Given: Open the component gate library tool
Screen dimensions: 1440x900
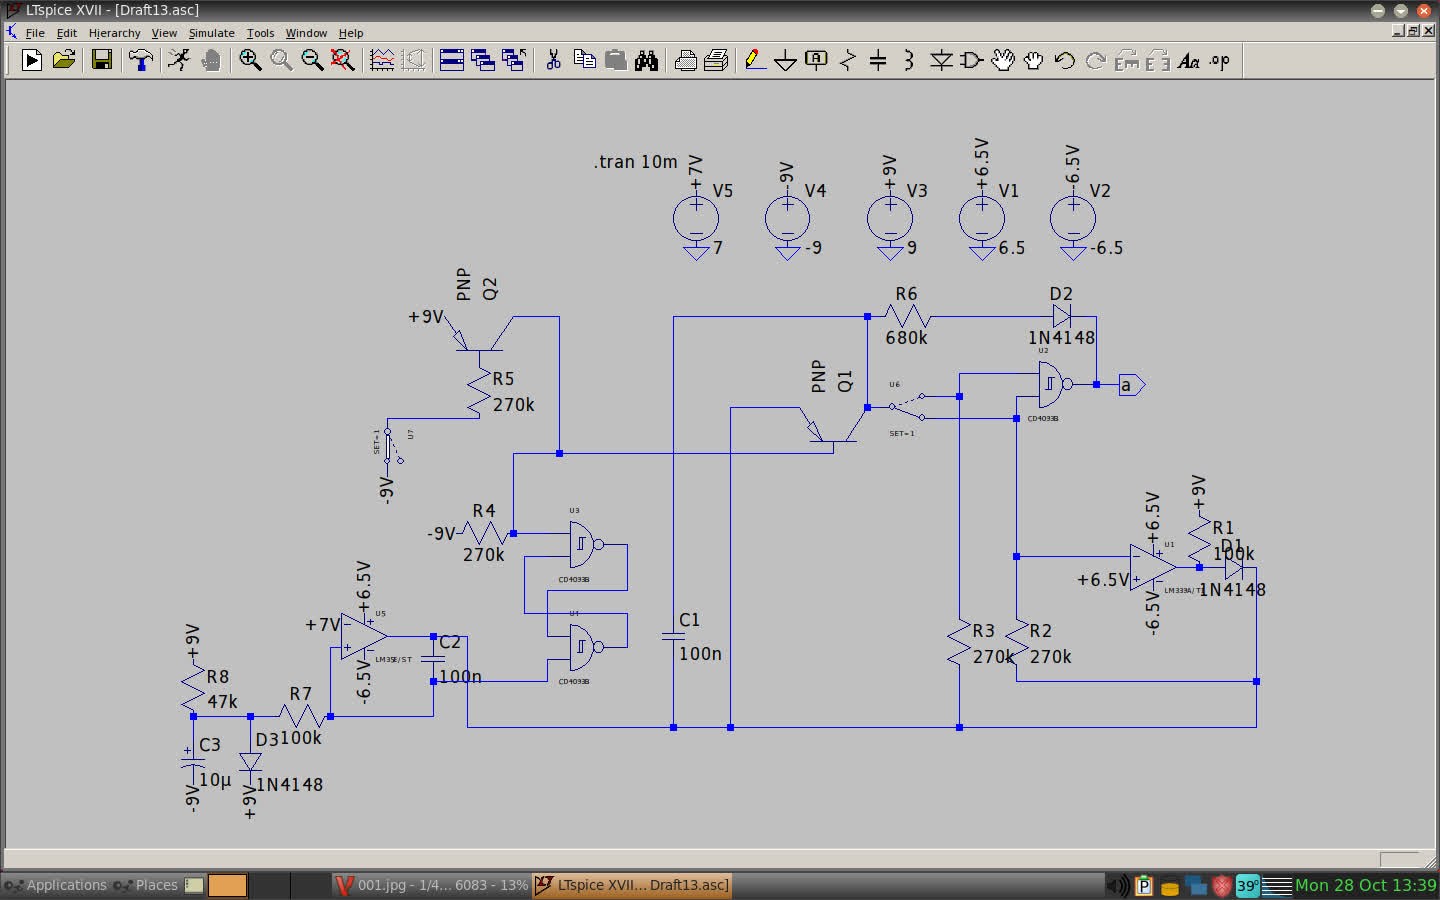Looking at the screenshot, I should [x=971, y=61].
